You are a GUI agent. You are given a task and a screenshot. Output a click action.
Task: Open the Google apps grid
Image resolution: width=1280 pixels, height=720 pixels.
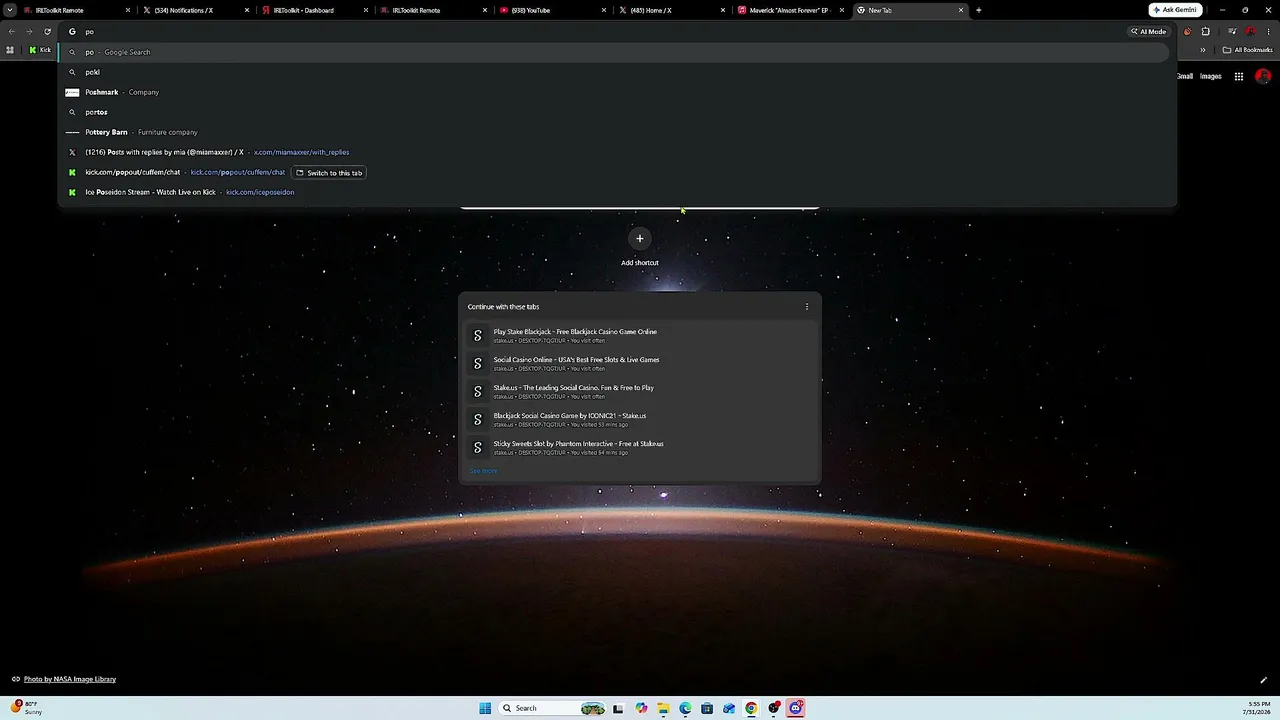click(x=1239, y=76)
